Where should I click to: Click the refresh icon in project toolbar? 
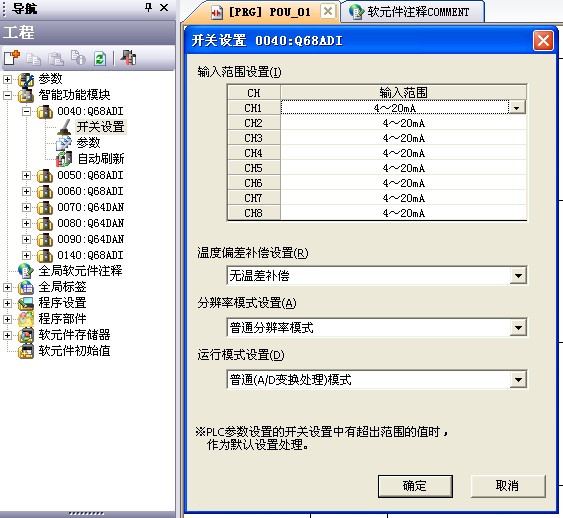(99, 58)
